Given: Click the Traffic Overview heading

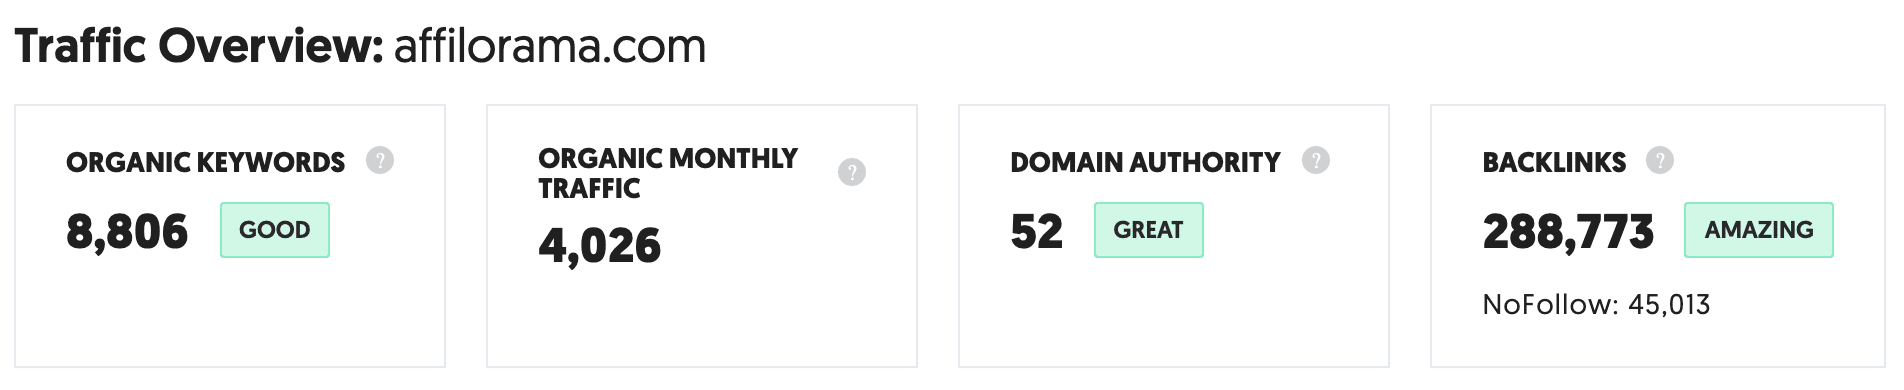Looking at the screenshot, I should [x=199, y=46].
